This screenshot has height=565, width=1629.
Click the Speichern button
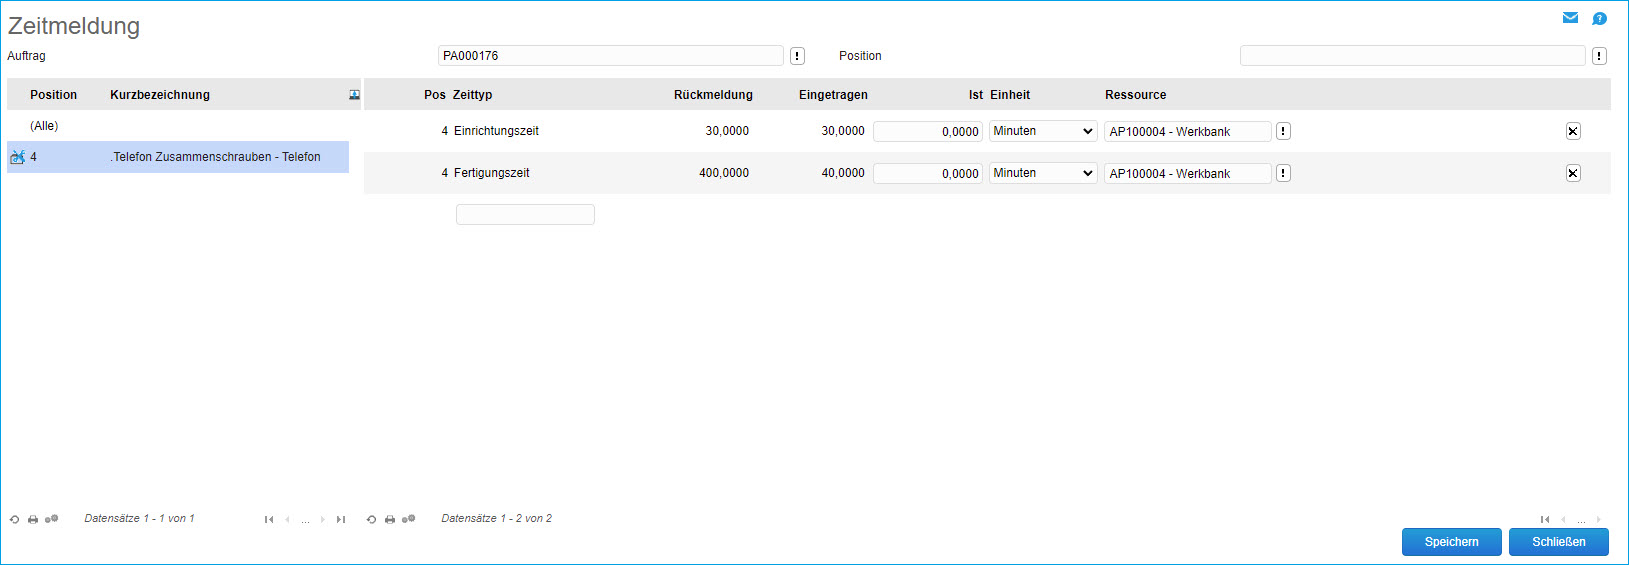(x=1452, y=542)
